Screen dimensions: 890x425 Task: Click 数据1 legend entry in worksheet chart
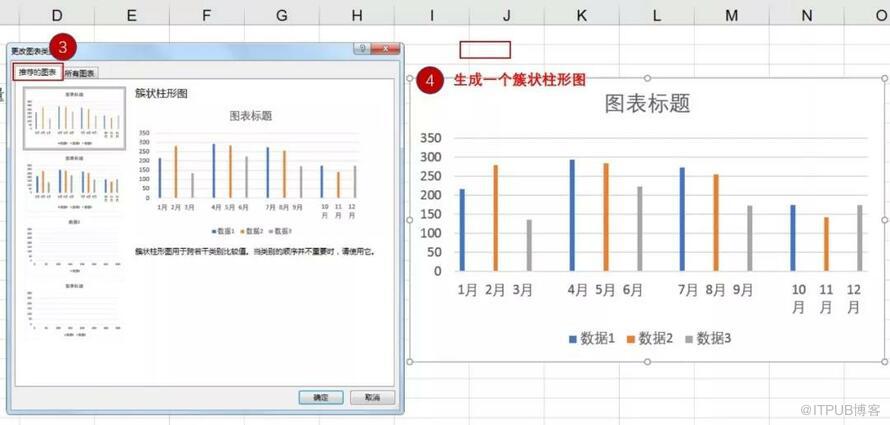[x=592, y=339]
